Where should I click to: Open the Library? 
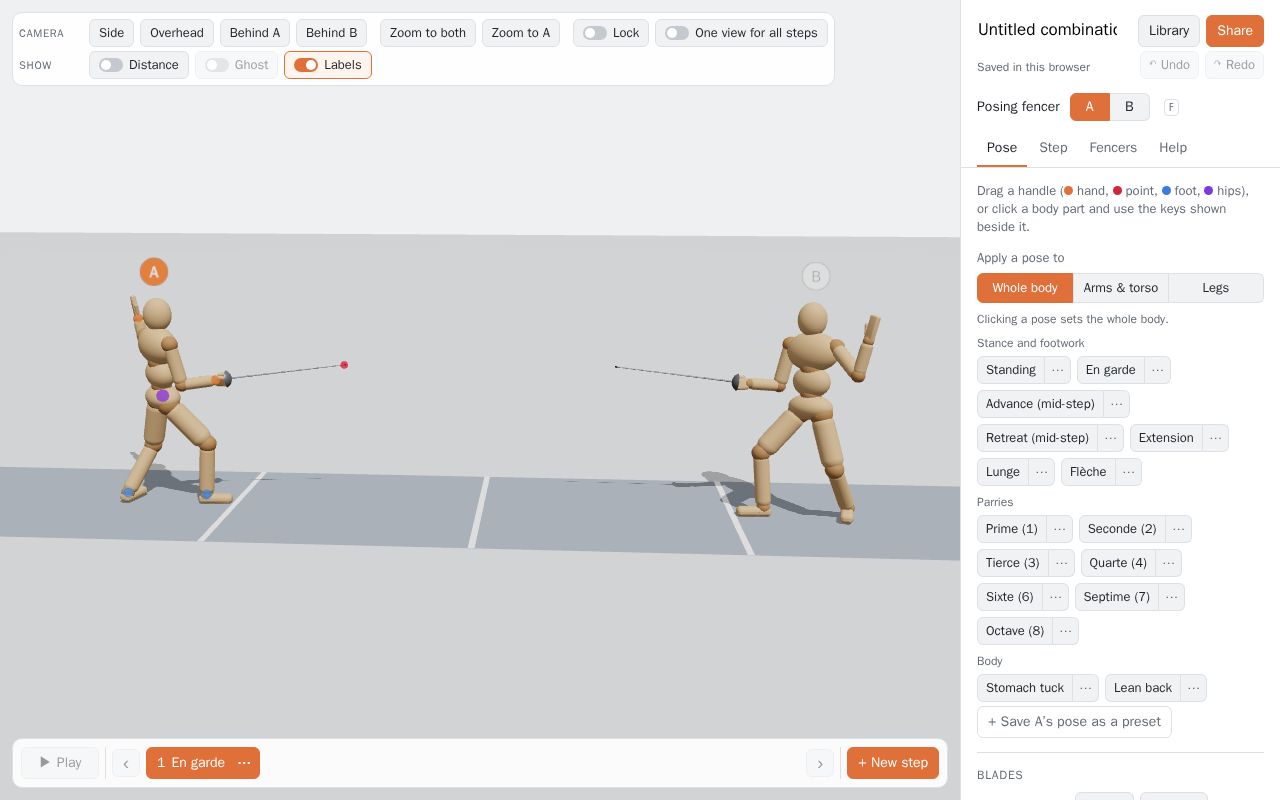click(x=1169, y=31)
